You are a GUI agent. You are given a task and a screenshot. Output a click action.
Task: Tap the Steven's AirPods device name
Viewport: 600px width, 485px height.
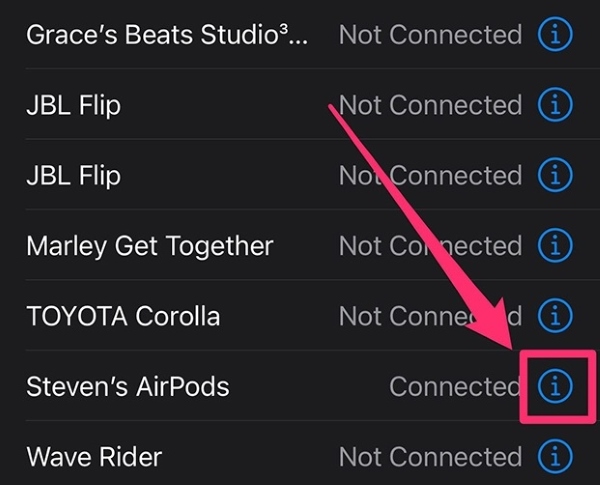(128, 386)
